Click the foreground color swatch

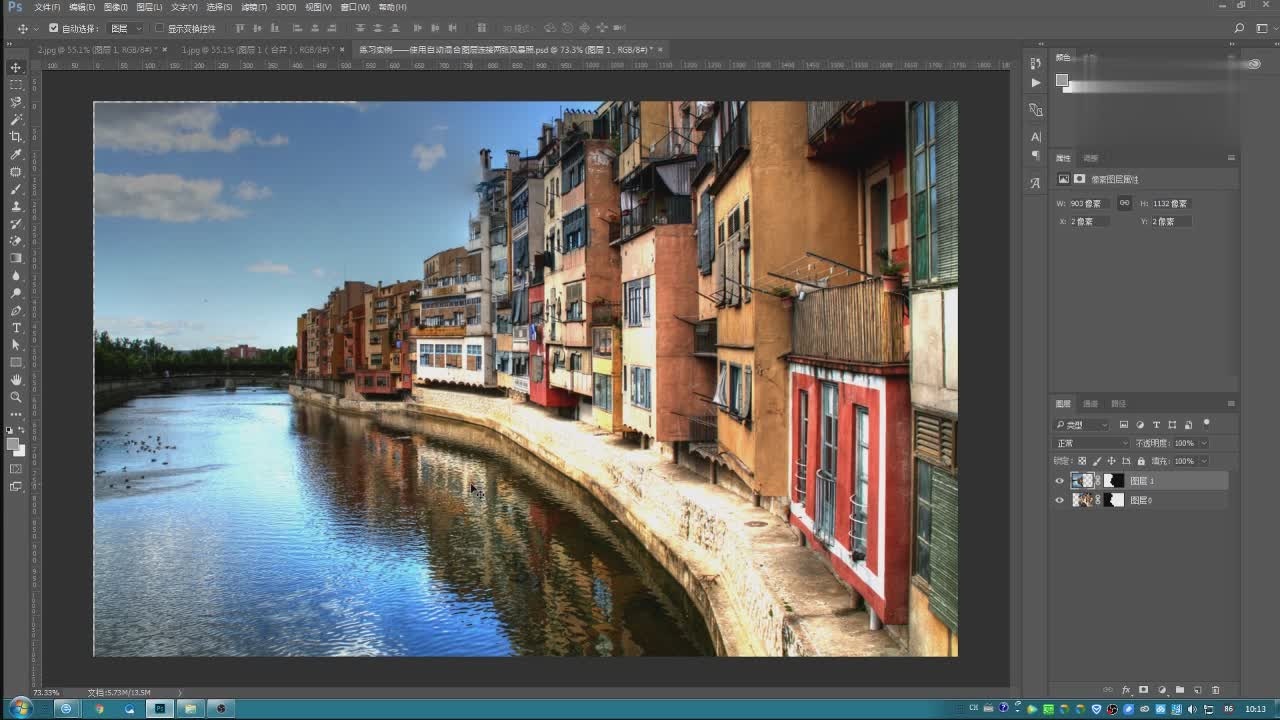(x=12, y=444)
